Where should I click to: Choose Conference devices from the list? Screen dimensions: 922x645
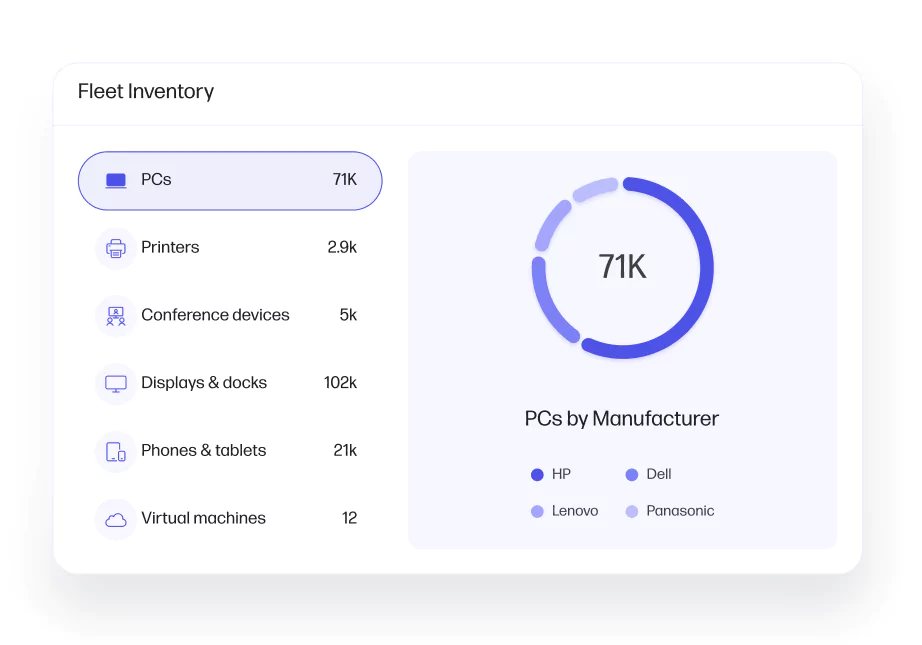click(x=215, y=315)
